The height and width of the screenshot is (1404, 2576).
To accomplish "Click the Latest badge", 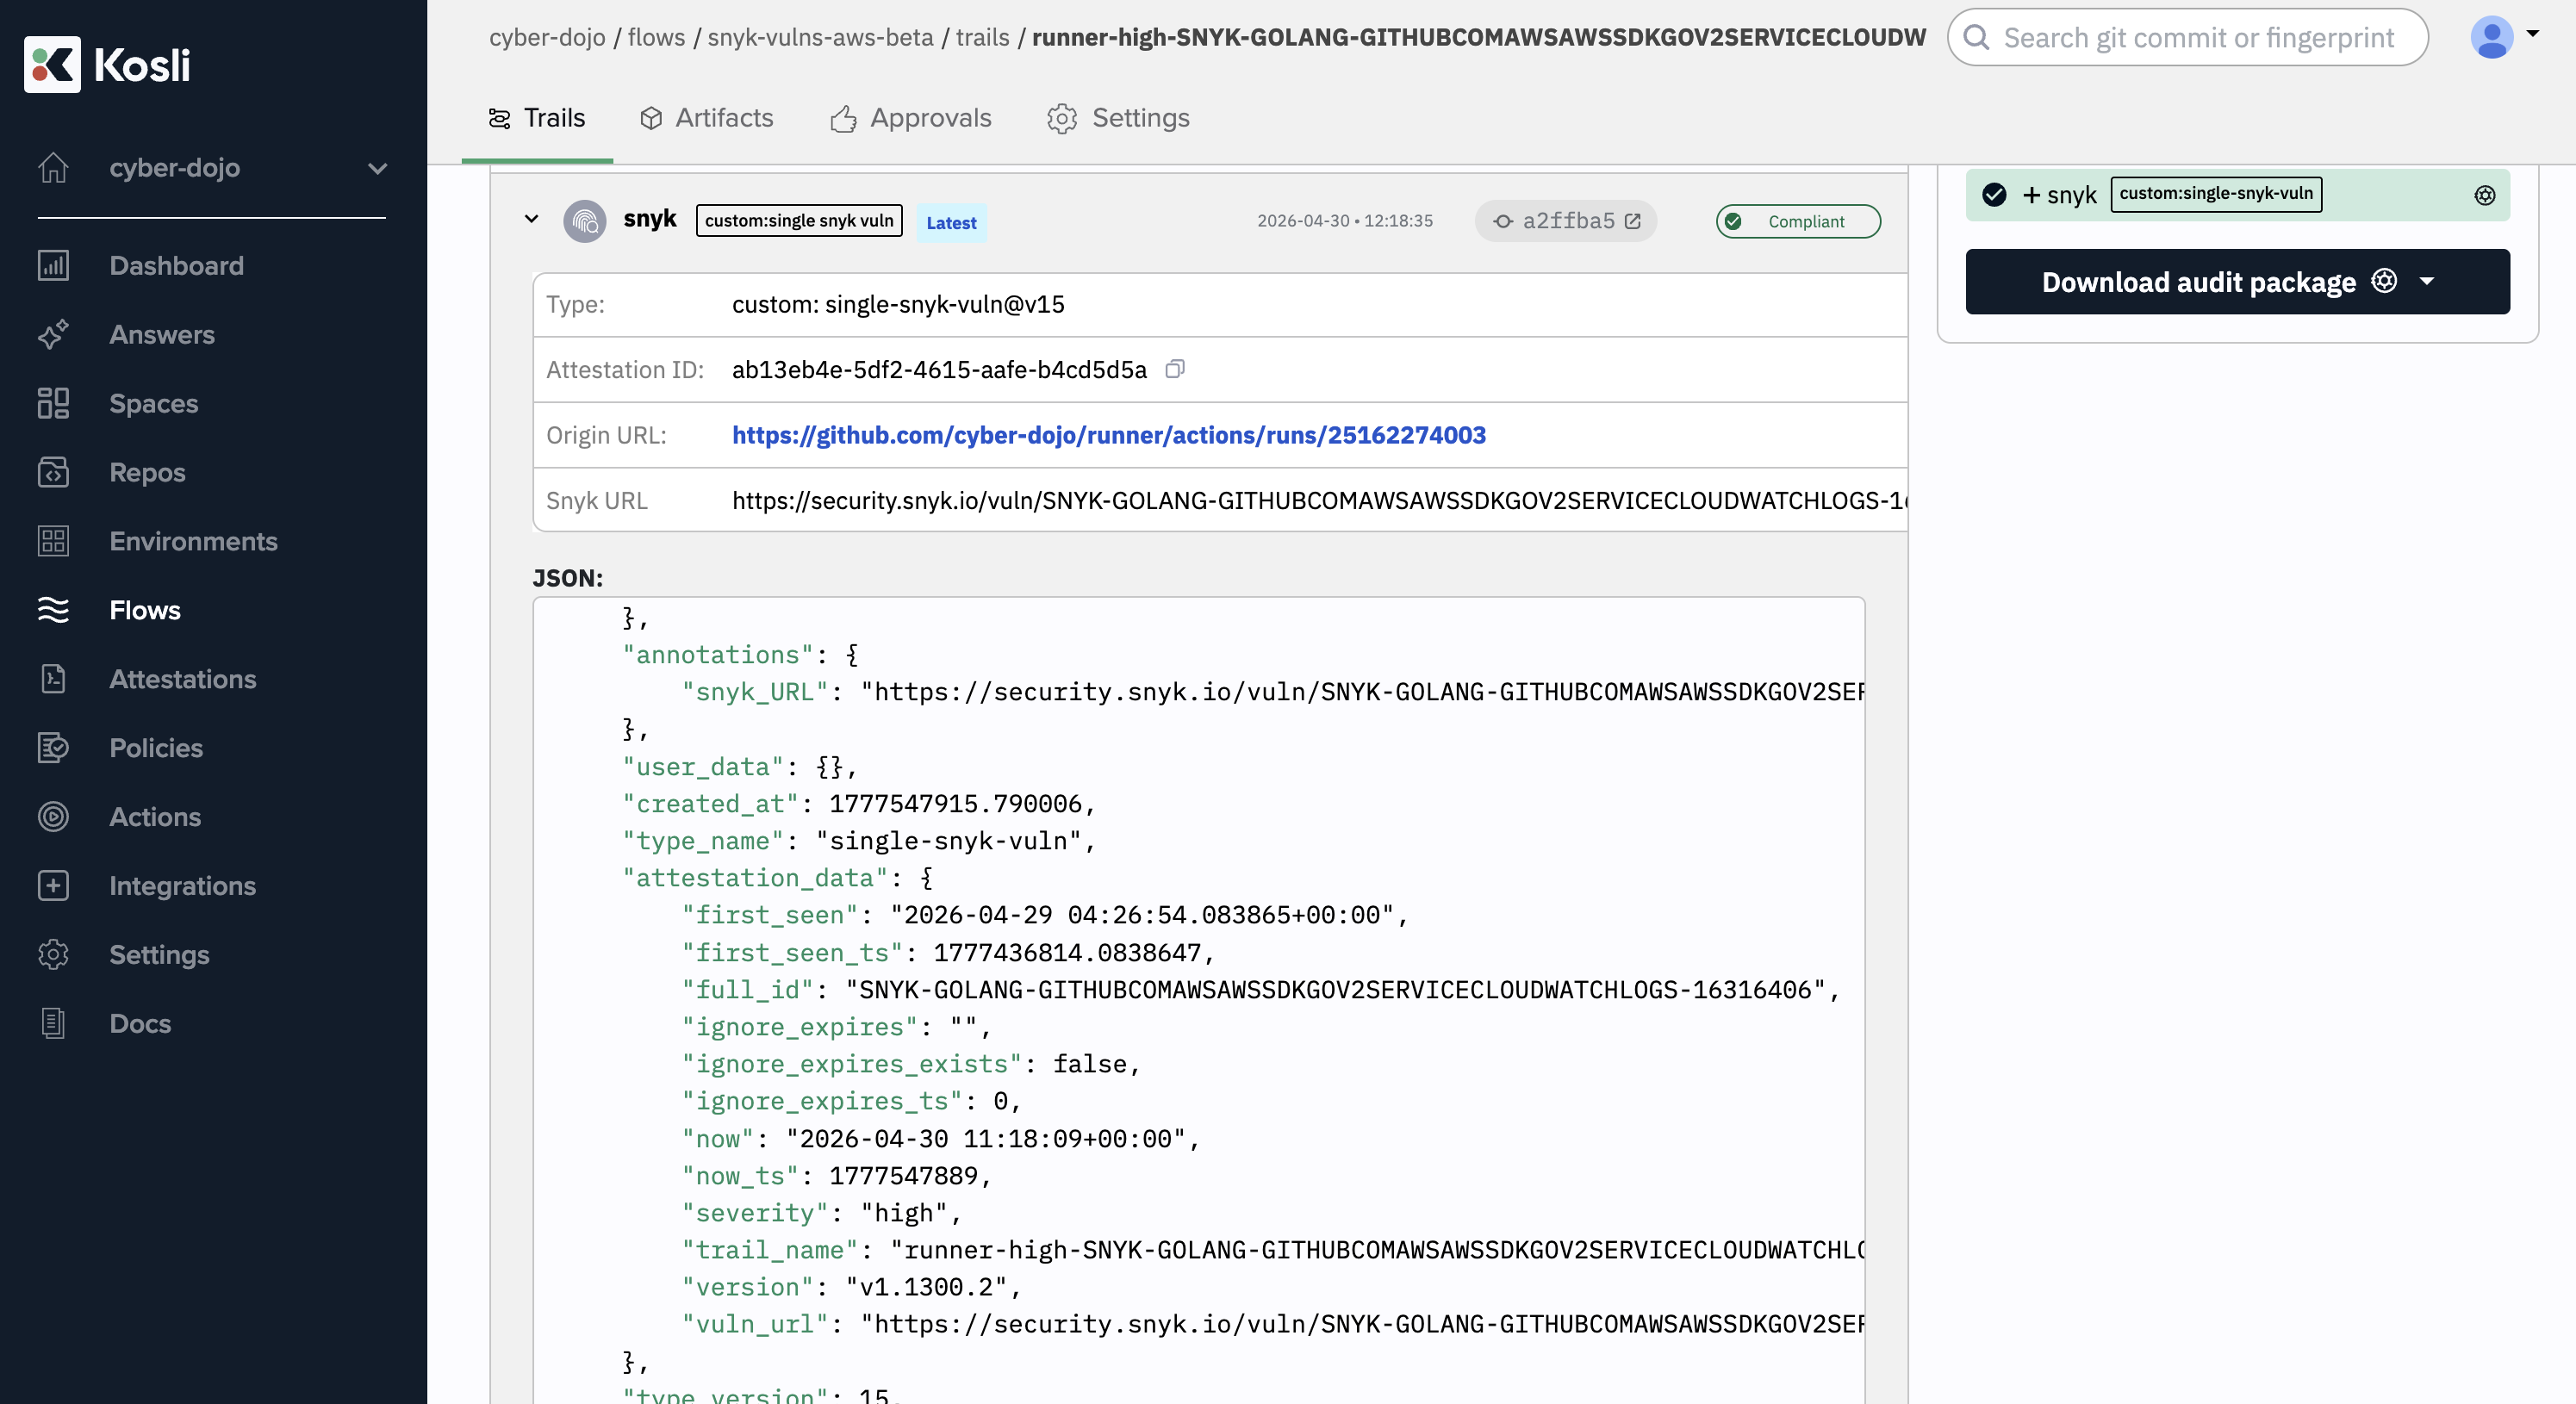I will click(x=951, y=223).
